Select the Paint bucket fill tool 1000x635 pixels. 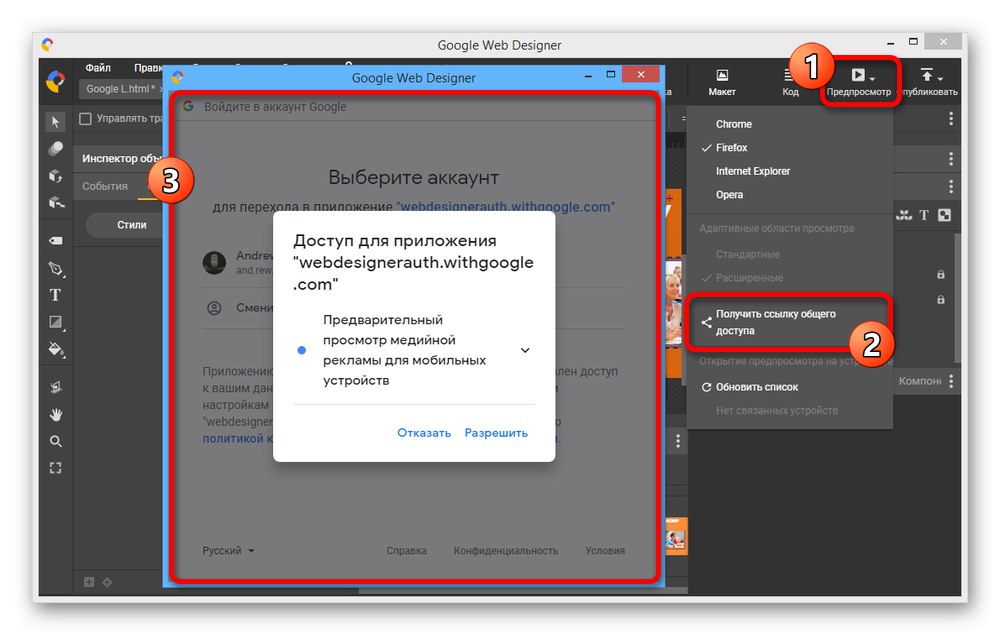click(56, 349)
